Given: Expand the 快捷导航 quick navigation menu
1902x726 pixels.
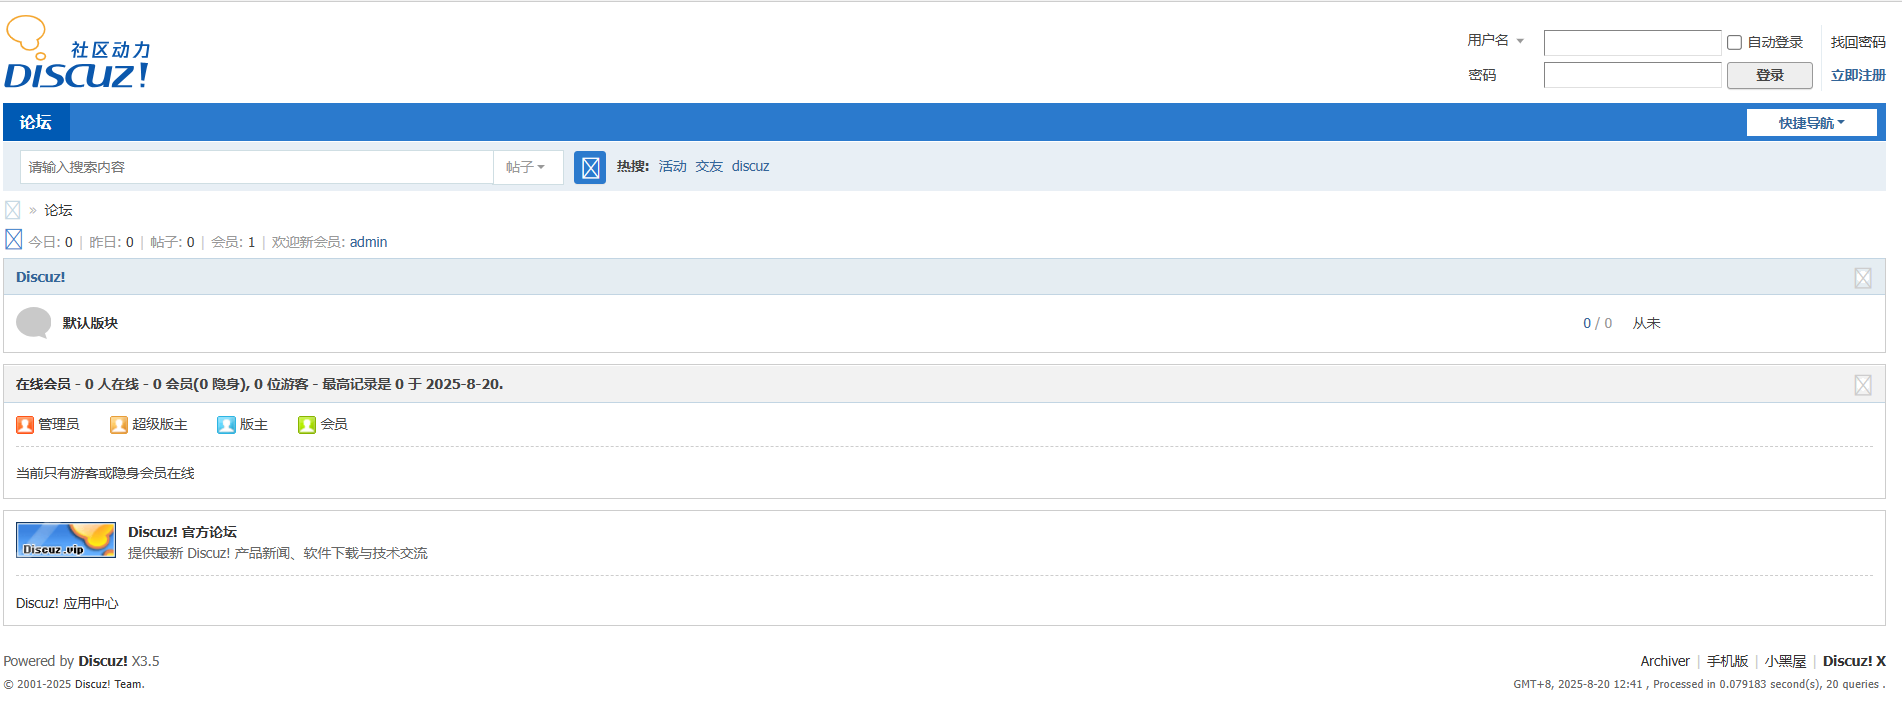Looking at the screenshot, I should (1811, 123).
